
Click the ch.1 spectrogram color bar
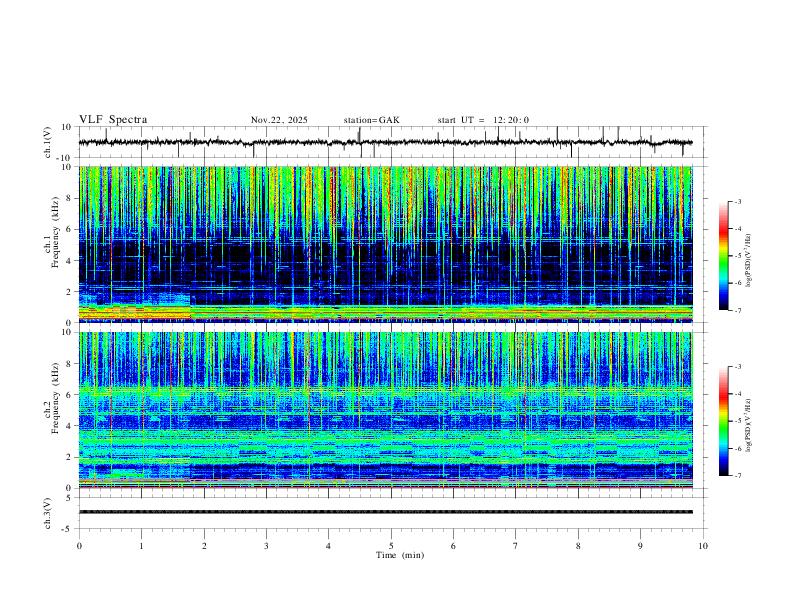pos(724,256)
